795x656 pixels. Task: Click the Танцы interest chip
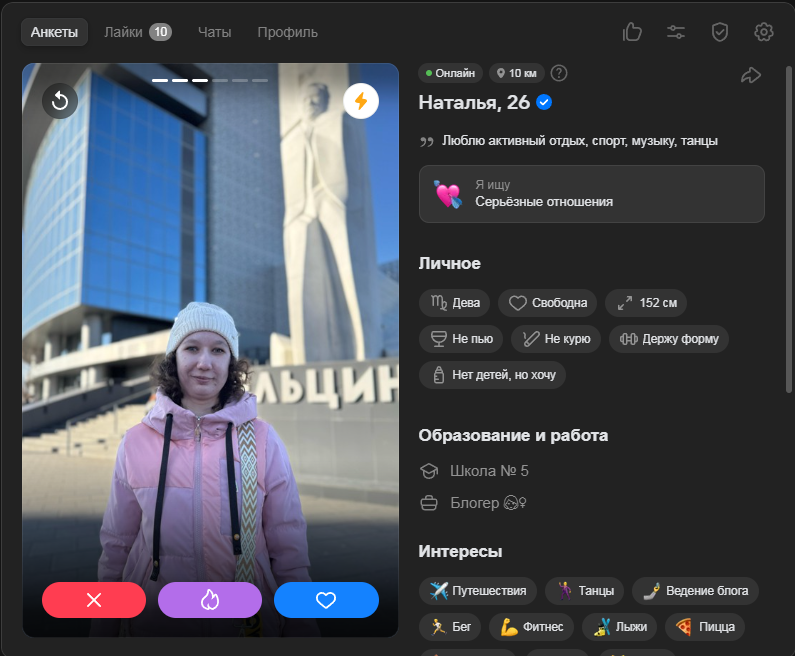(586, 591)
